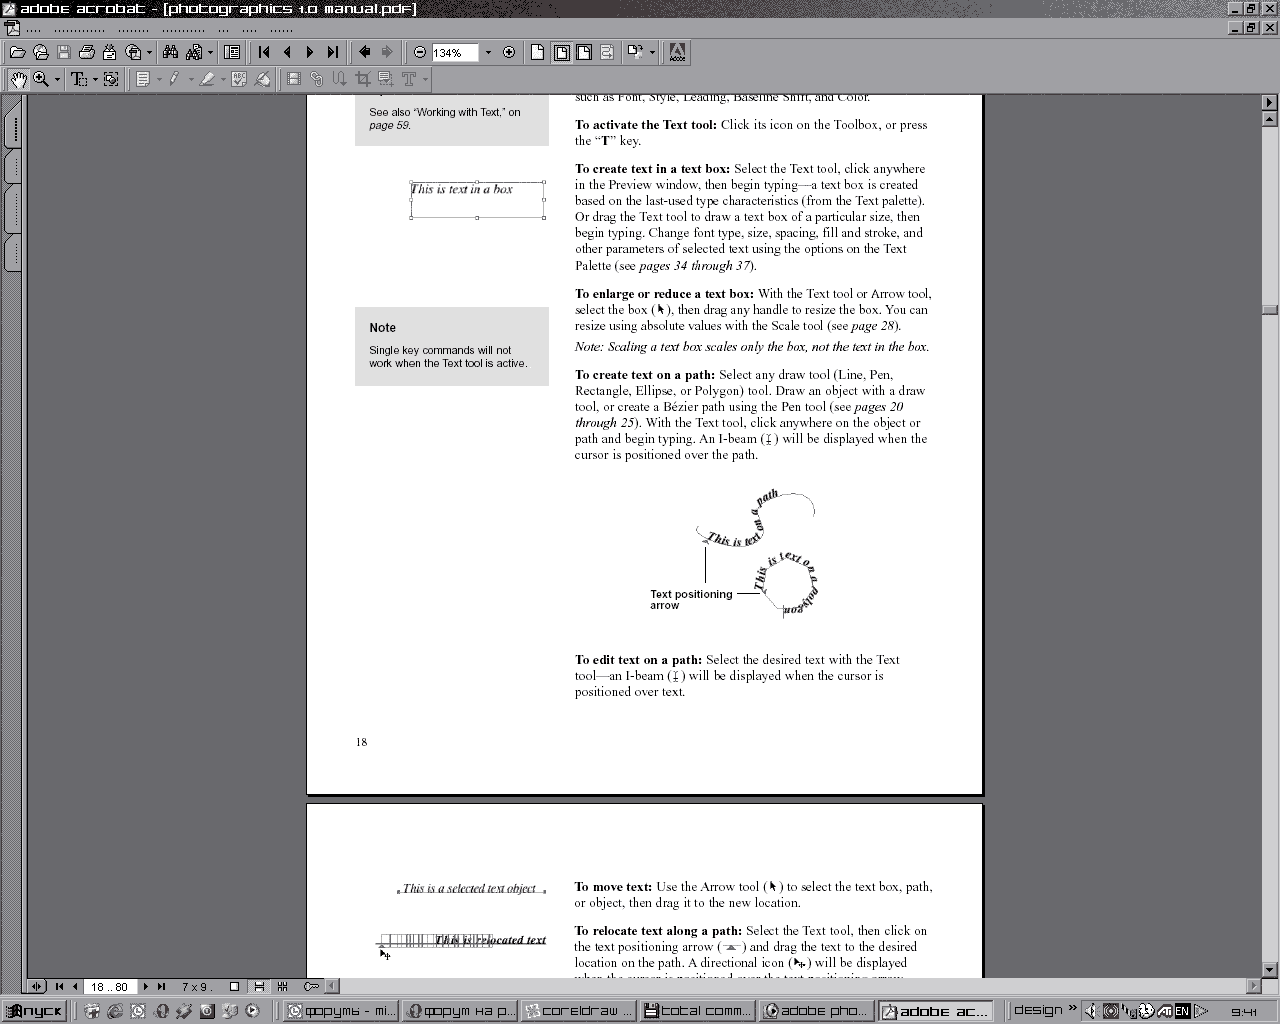The width and height of the screenshot is (1280, 1024).
Task: Click the Open Web Page icon
Action: coord(40,52)
